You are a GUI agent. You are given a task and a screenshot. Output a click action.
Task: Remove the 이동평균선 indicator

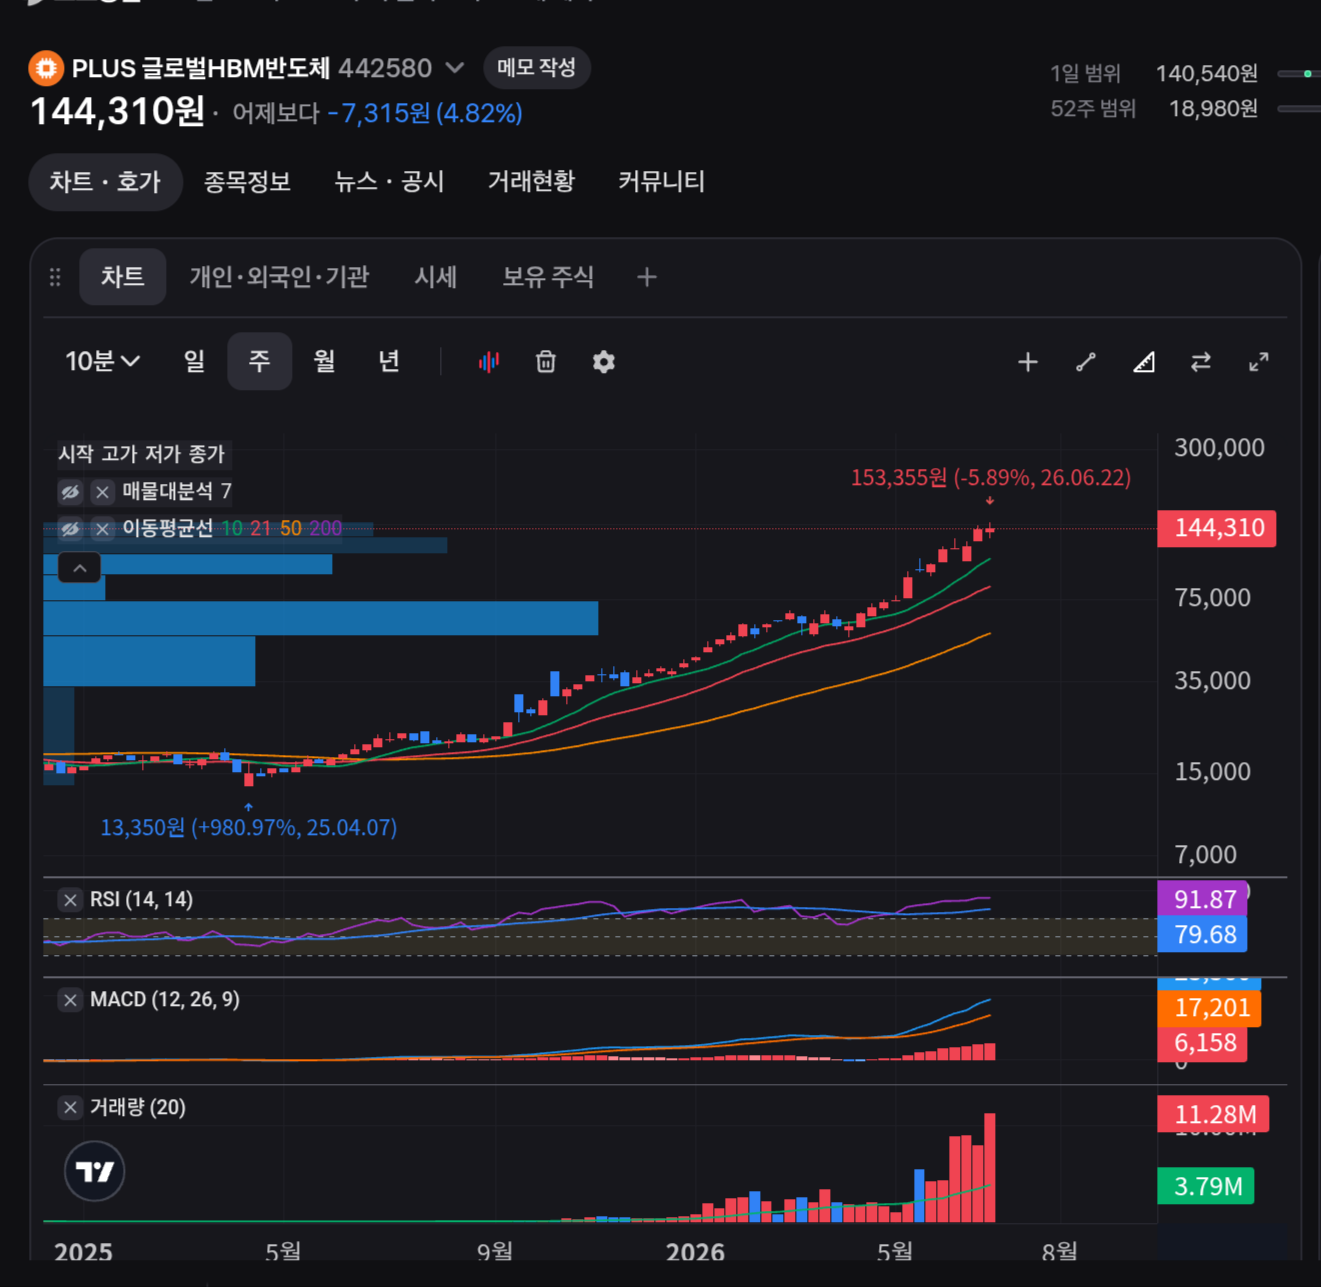point(102,529)
